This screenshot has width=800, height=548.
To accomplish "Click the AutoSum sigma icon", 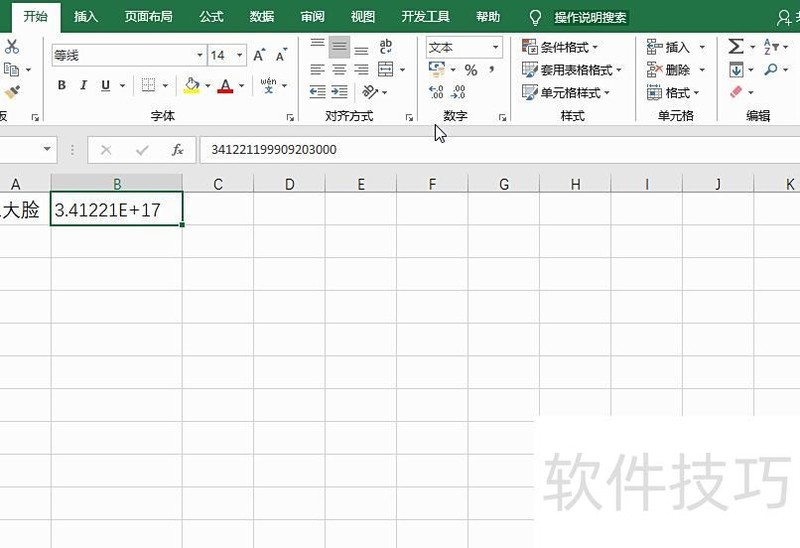I will coord(736,47).
